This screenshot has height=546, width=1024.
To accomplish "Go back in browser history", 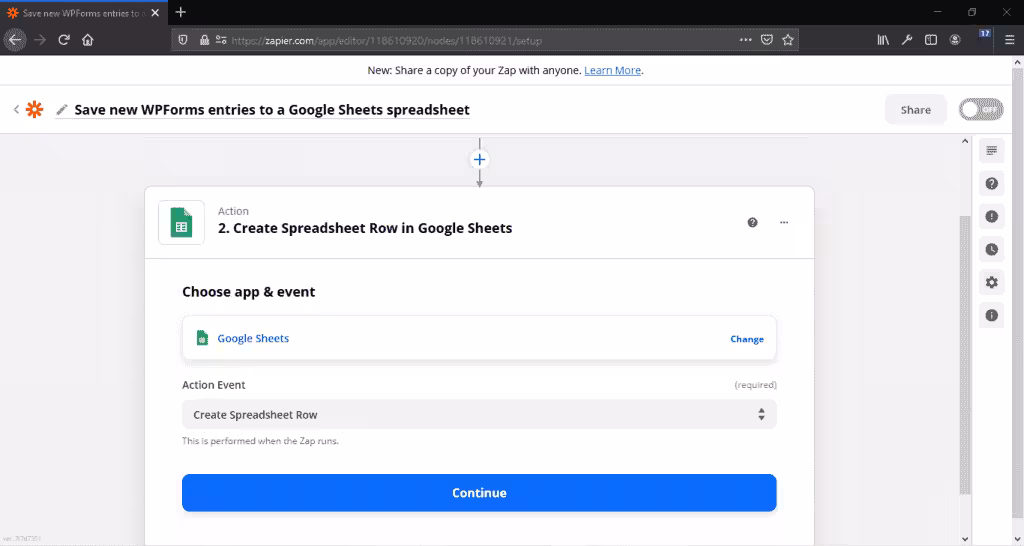I will [x=15, y=40].
